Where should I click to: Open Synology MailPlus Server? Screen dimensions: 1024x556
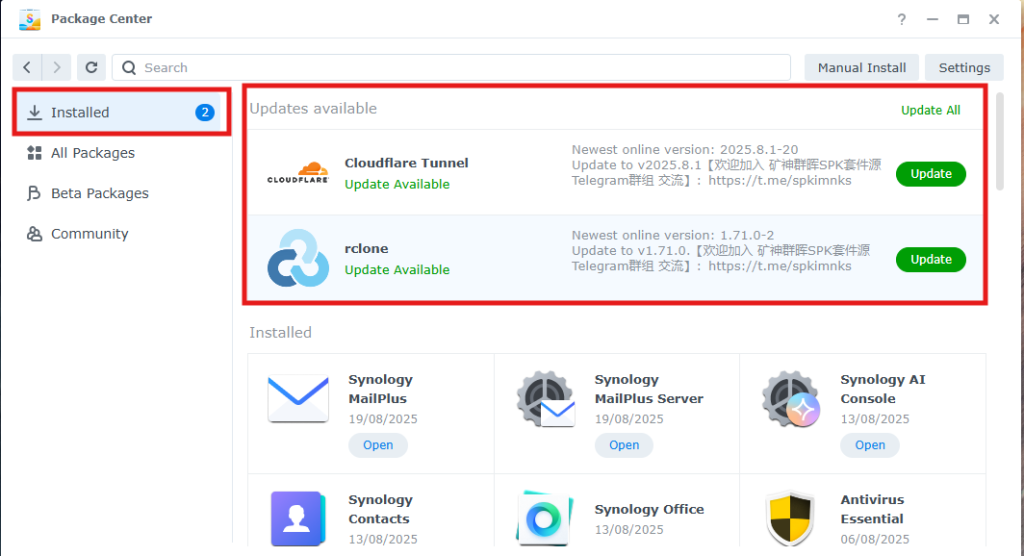pos(624,445)
